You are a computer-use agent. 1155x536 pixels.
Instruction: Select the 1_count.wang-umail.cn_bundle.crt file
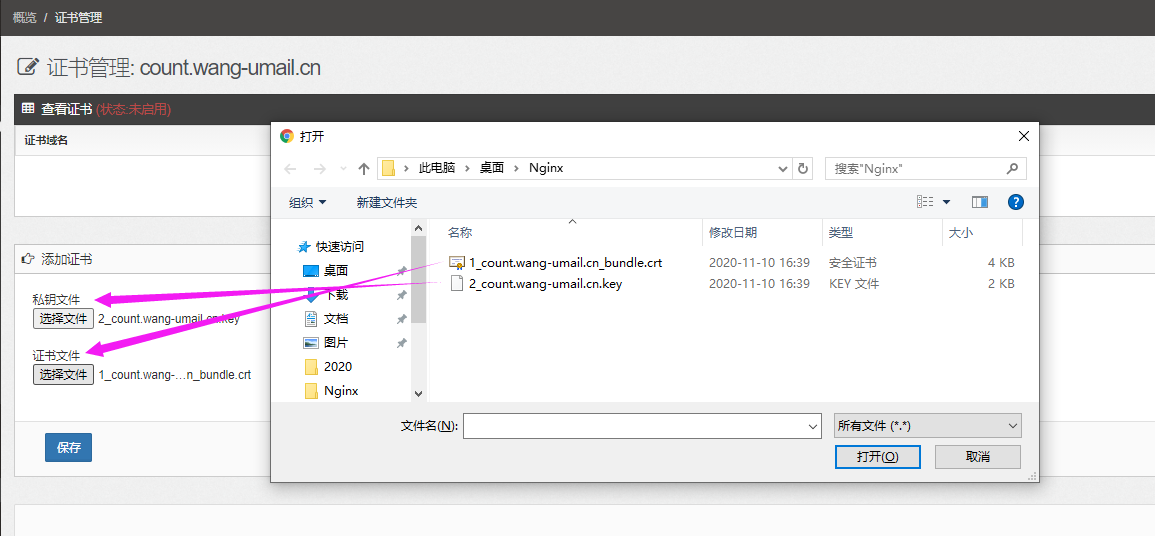coord(565,263)
